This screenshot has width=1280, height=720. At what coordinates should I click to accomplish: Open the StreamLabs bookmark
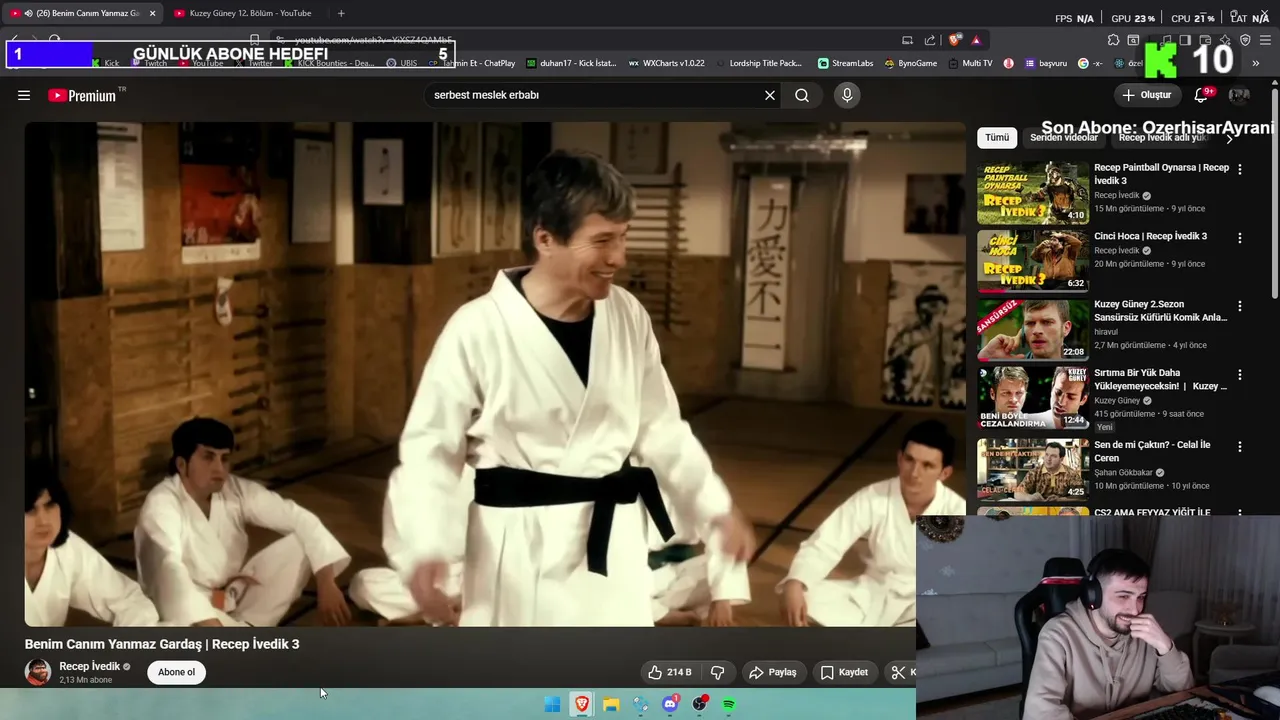coord(845,63)
